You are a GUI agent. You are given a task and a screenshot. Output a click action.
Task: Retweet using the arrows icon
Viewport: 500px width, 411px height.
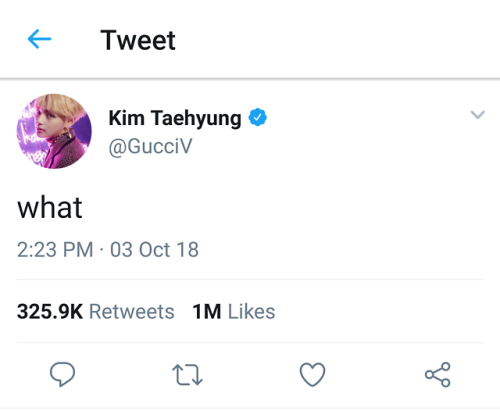click(187, 375)
